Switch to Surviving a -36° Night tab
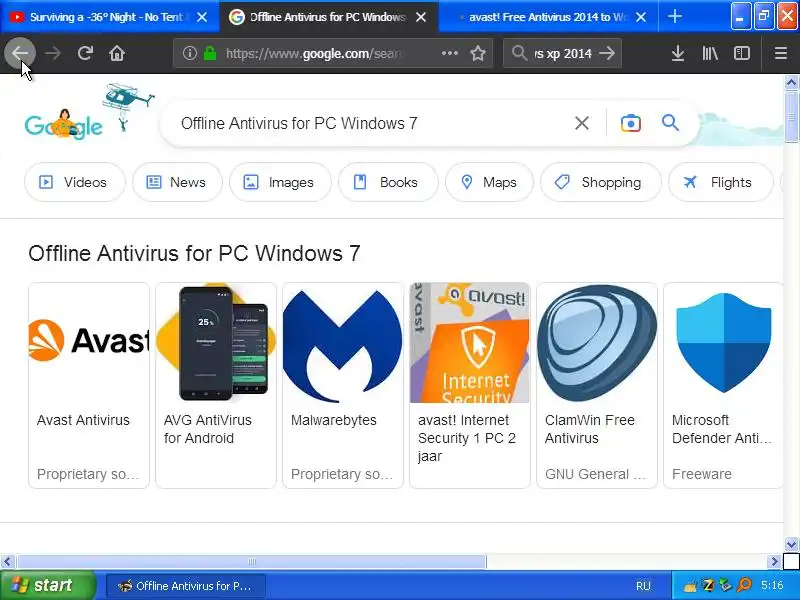 pos(109,17)
